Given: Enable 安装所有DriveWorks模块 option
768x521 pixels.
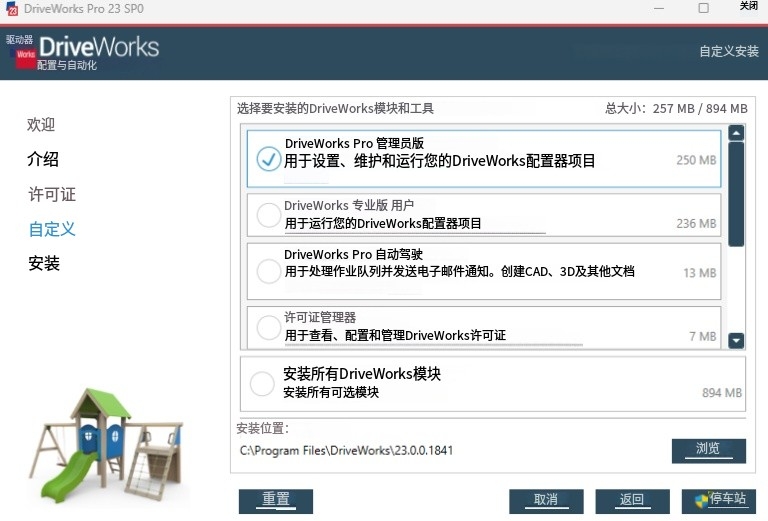Looking at the screenshot, I should tap(262, 384).
